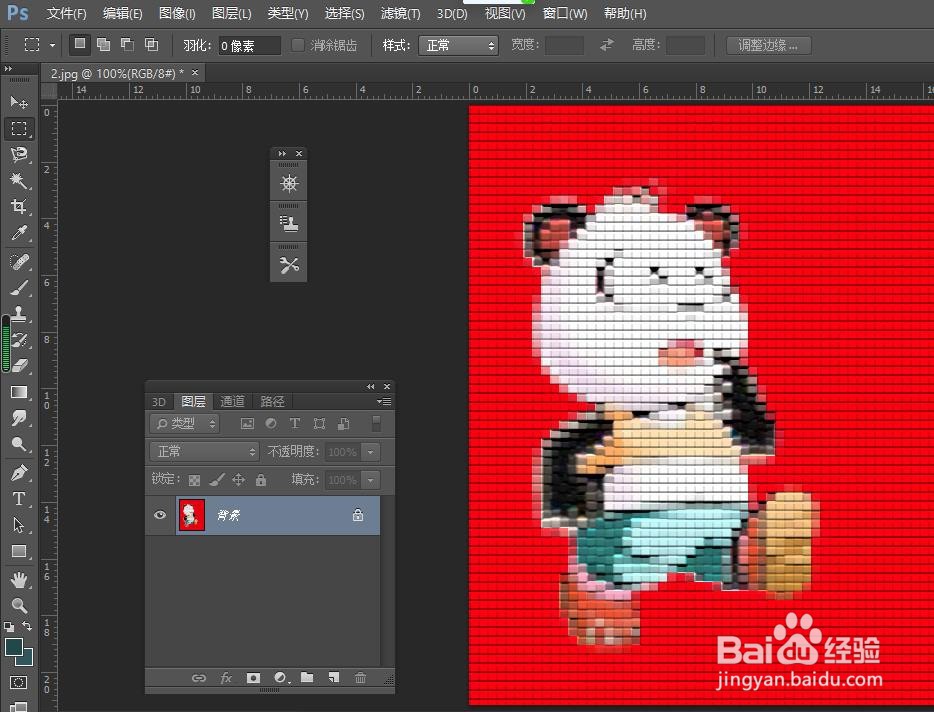Open the 文件(F) menu
This screenshot has width=934, height=712.
pyautogui.click(x=66, y=13)
